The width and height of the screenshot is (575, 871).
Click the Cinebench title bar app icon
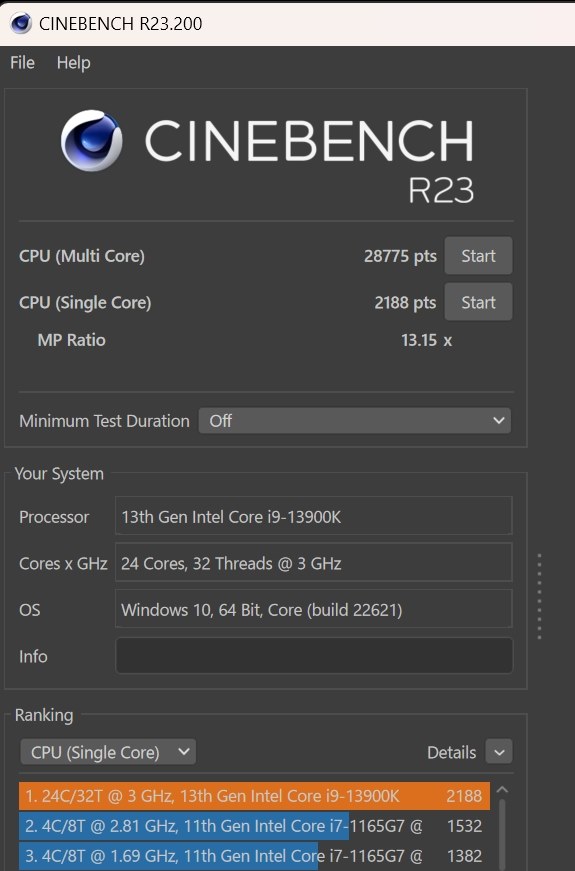[21, 23]
